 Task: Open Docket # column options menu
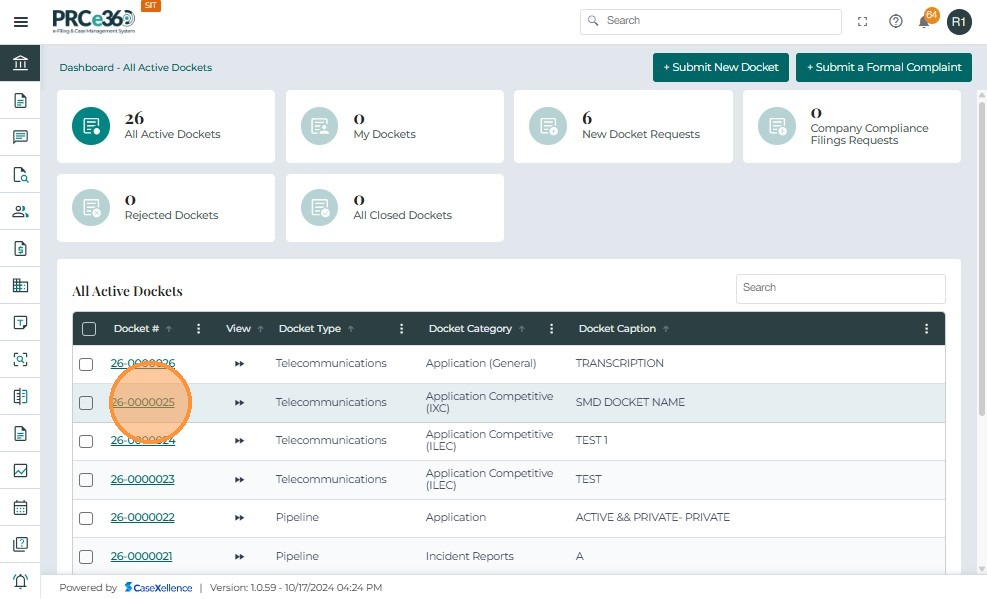199,329
